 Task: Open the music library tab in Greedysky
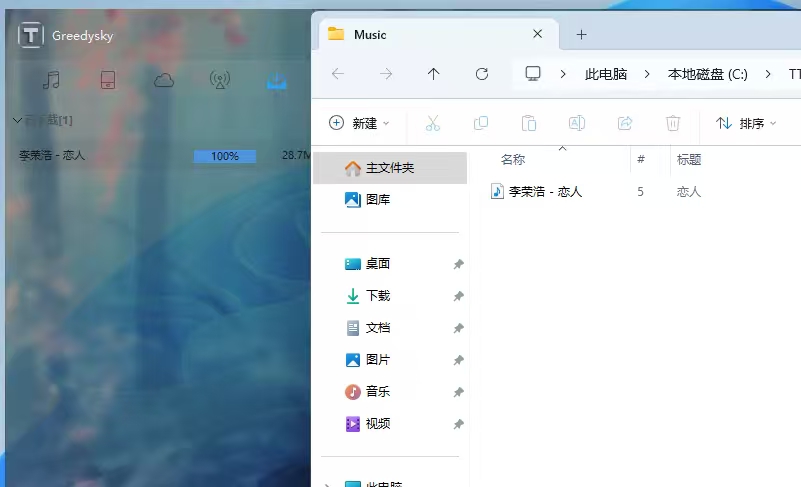[x=51, y=80]
